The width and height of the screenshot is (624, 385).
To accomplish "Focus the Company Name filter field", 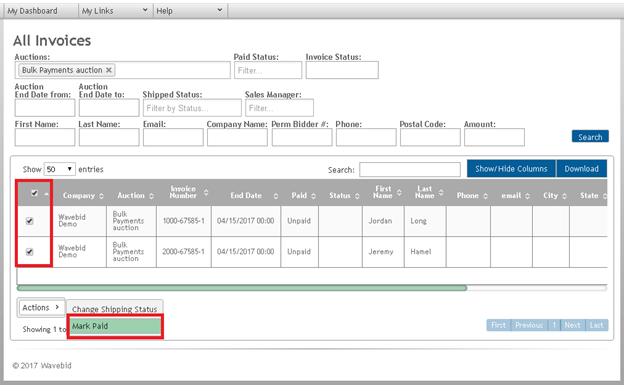I will [x=238, y=137].
